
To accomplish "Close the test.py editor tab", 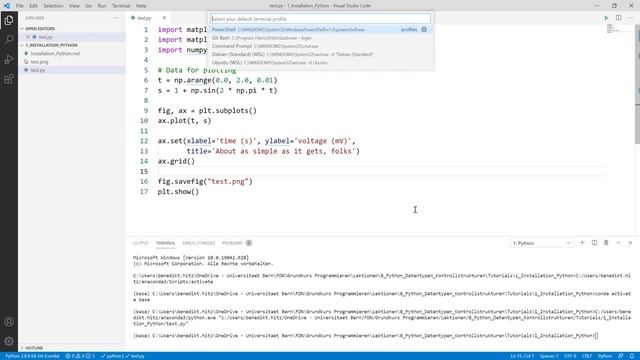I will pos(164,18).
